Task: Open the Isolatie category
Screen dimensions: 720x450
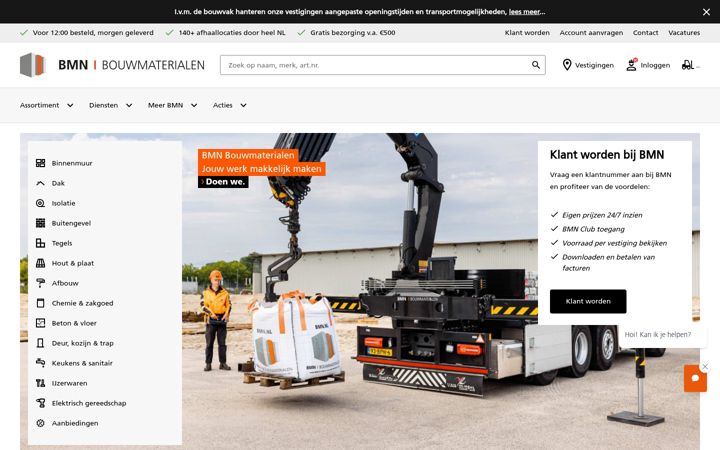Action: coord(63,203)
